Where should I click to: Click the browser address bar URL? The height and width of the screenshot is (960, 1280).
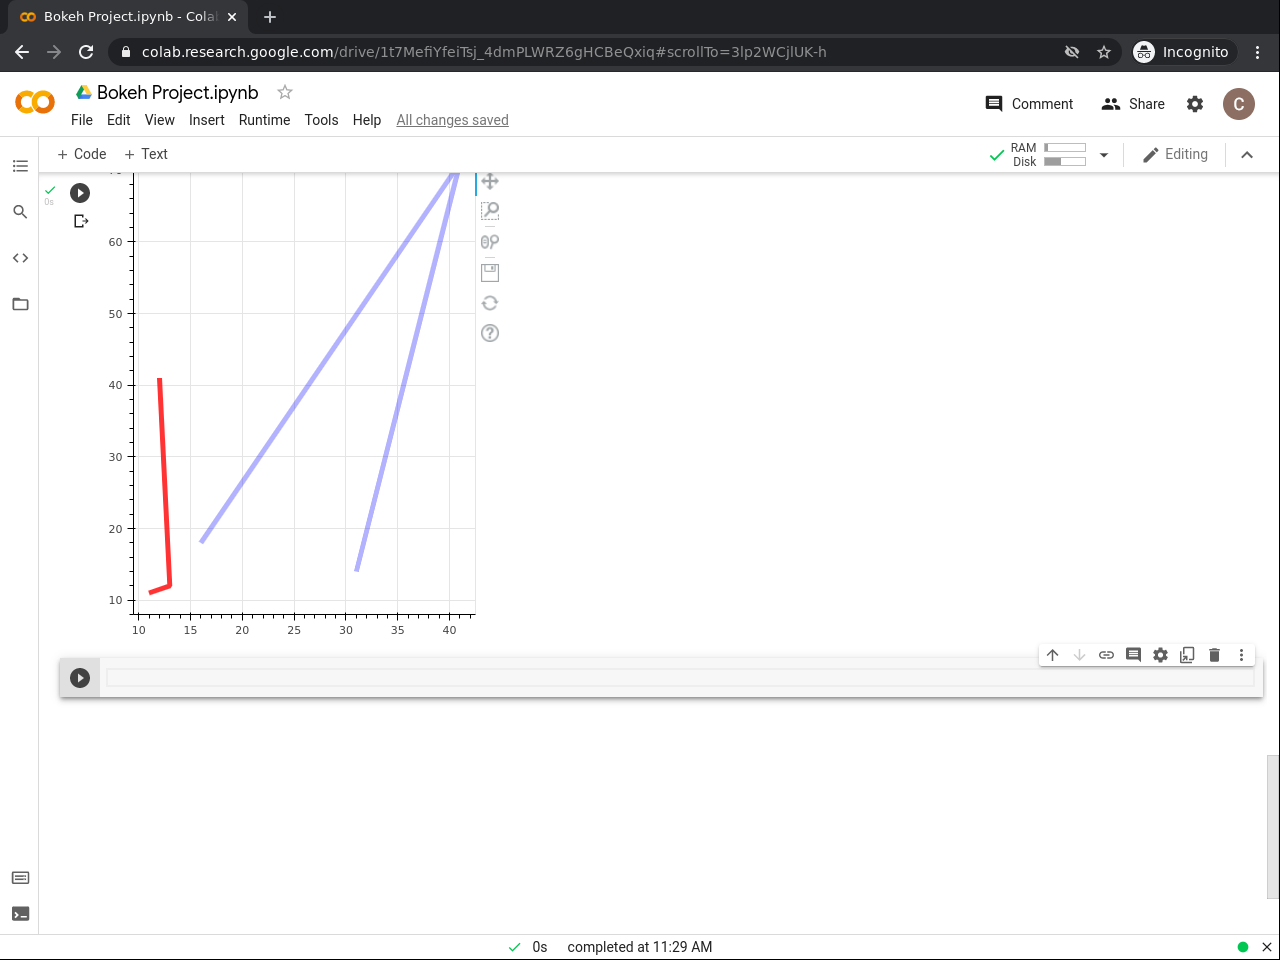click(484, 52)
